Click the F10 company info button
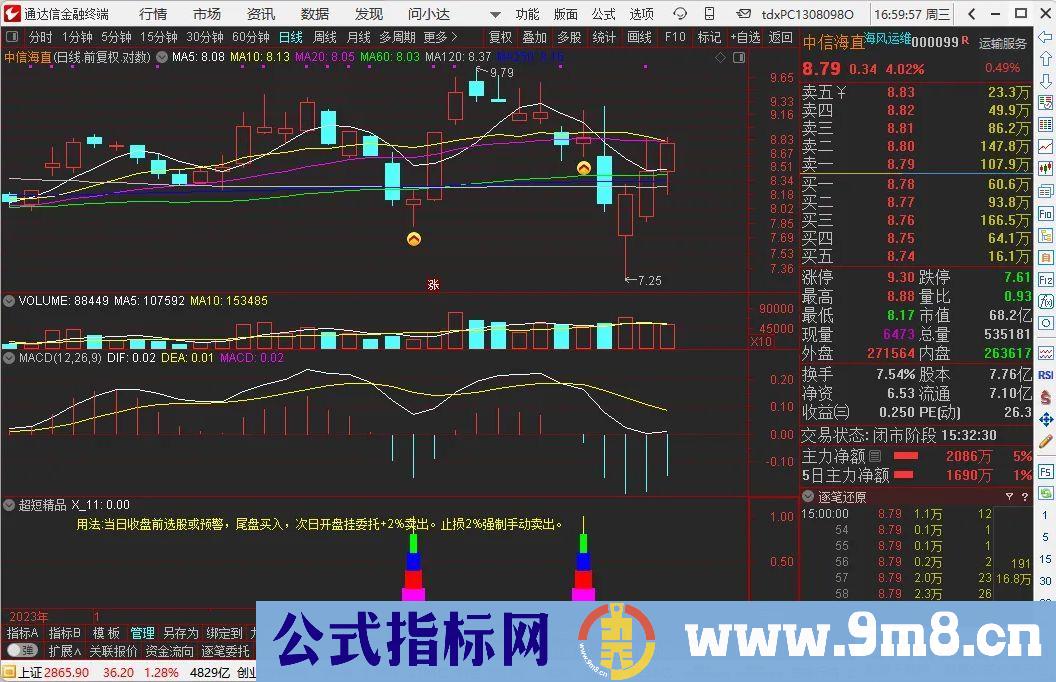Viewport: 1056px width, 682px height. pyautogui.click(x=675, y=37)
